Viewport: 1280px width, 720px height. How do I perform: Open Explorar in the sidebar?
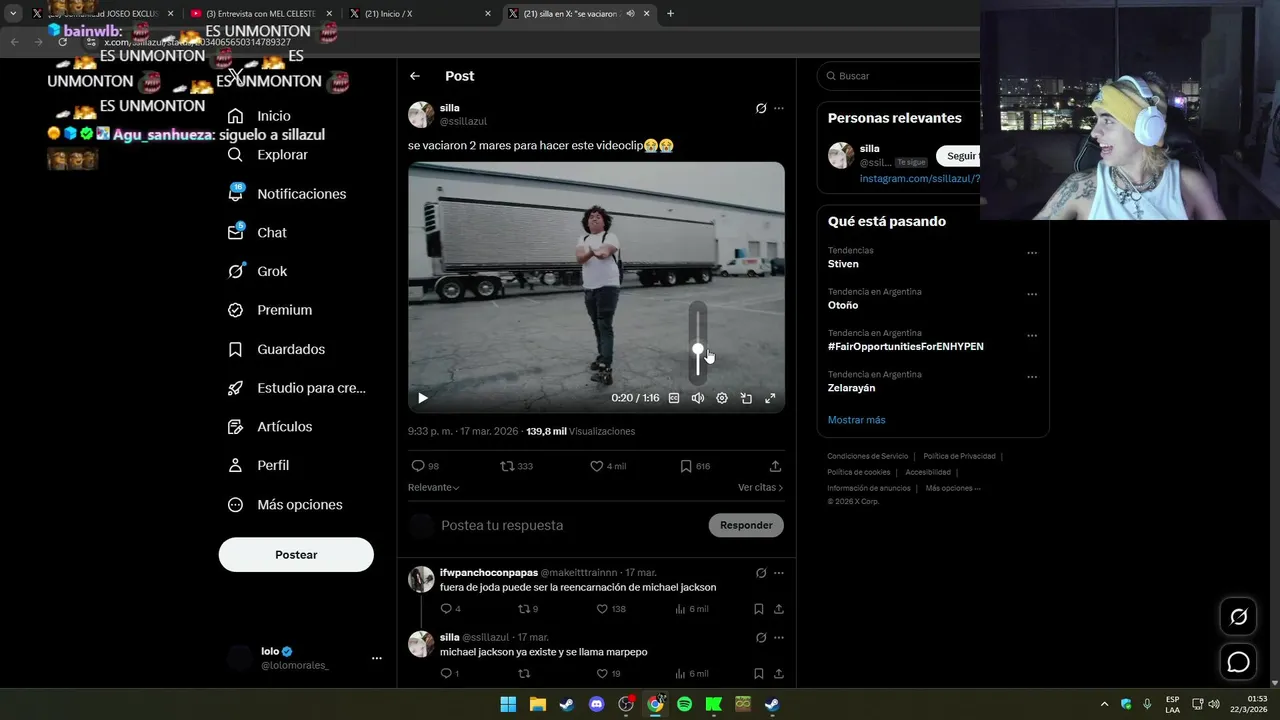tap(267, 155)
